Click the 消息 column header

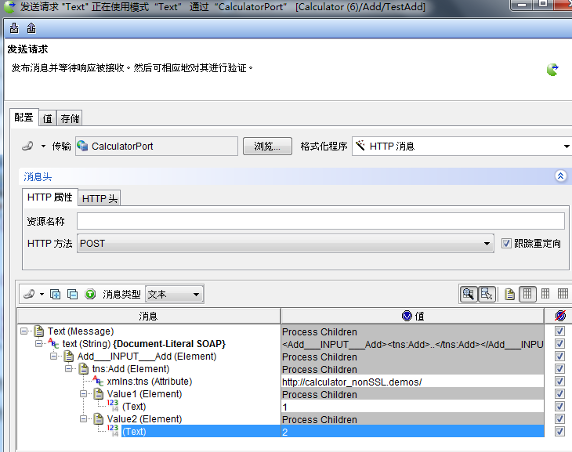149,316
